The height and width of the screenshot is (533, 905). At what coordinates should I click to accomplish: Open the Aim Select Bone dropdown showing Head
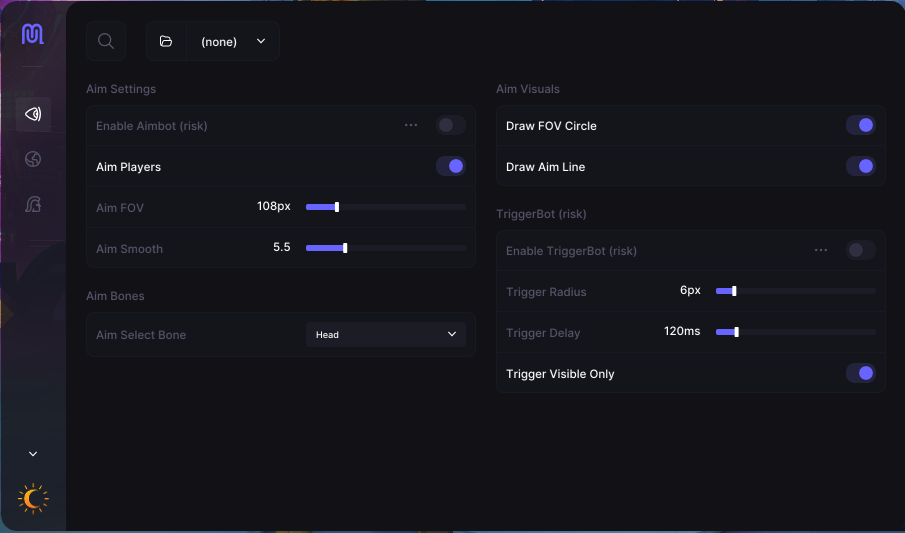coord(386,334)
